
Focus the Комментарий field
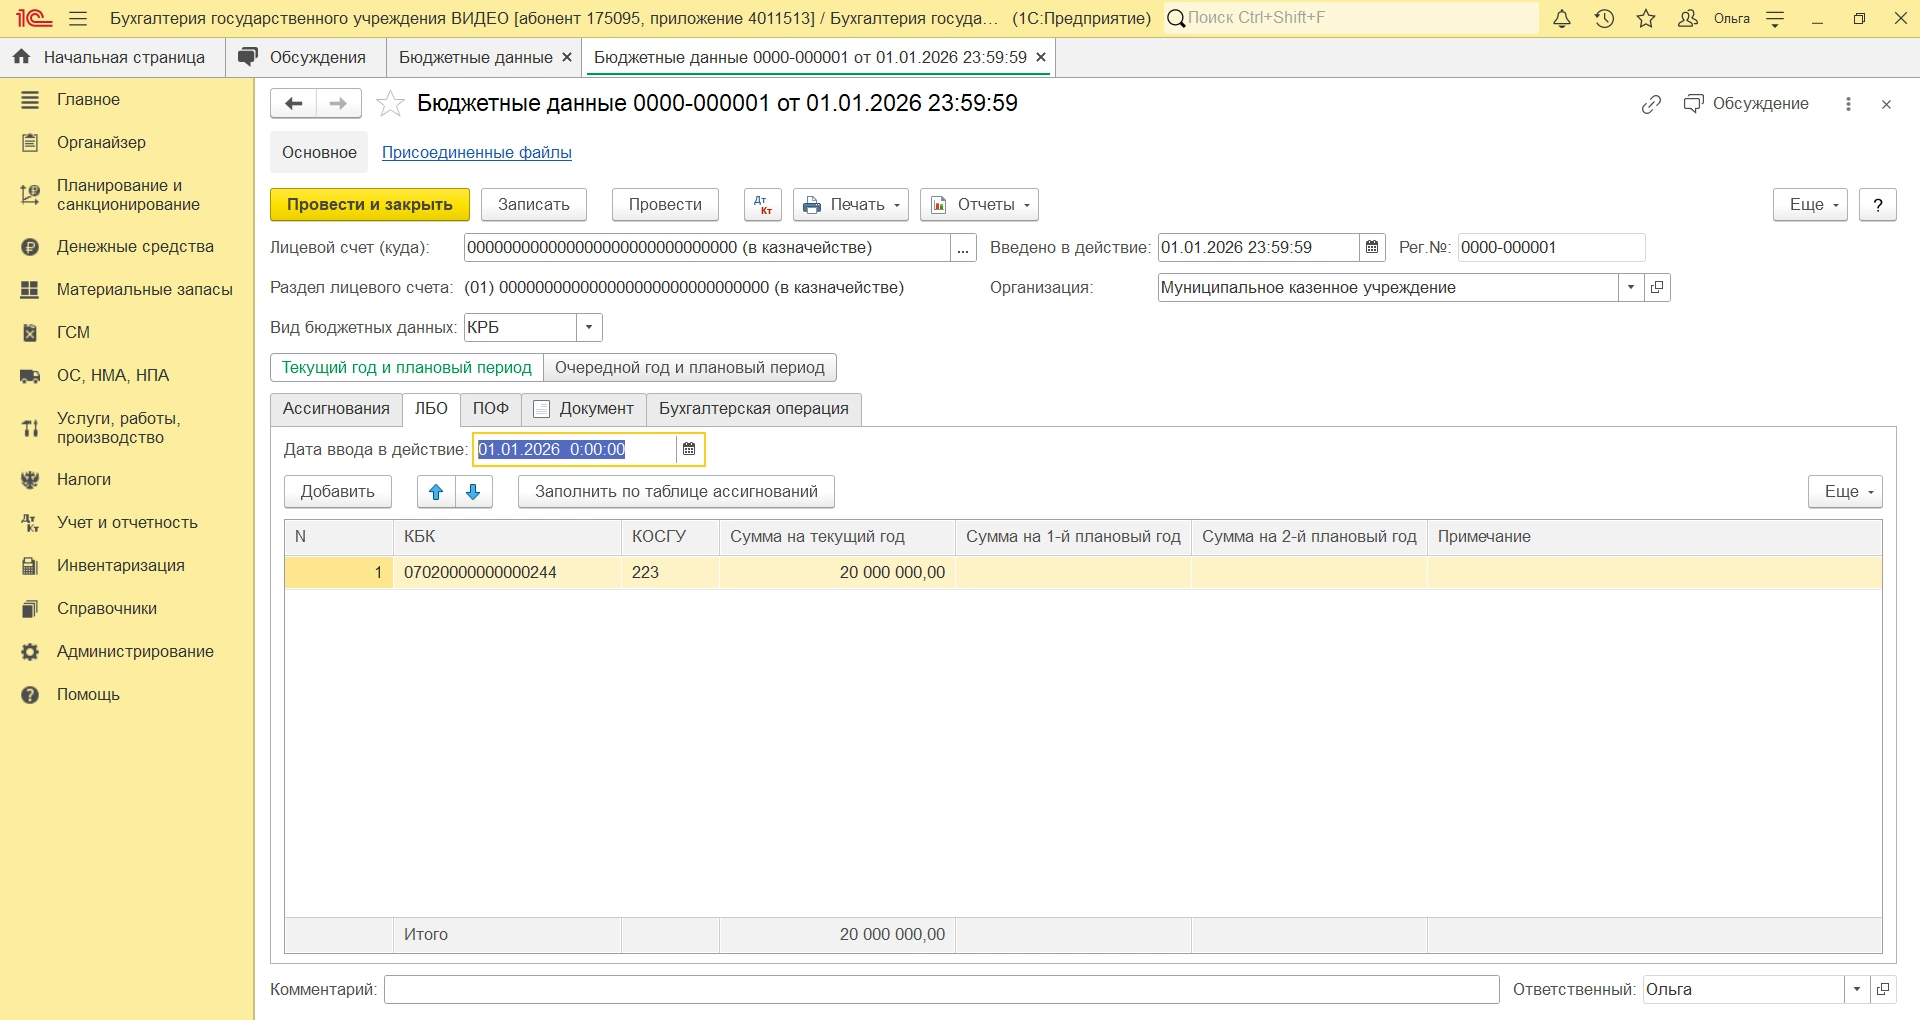point(942,990)
